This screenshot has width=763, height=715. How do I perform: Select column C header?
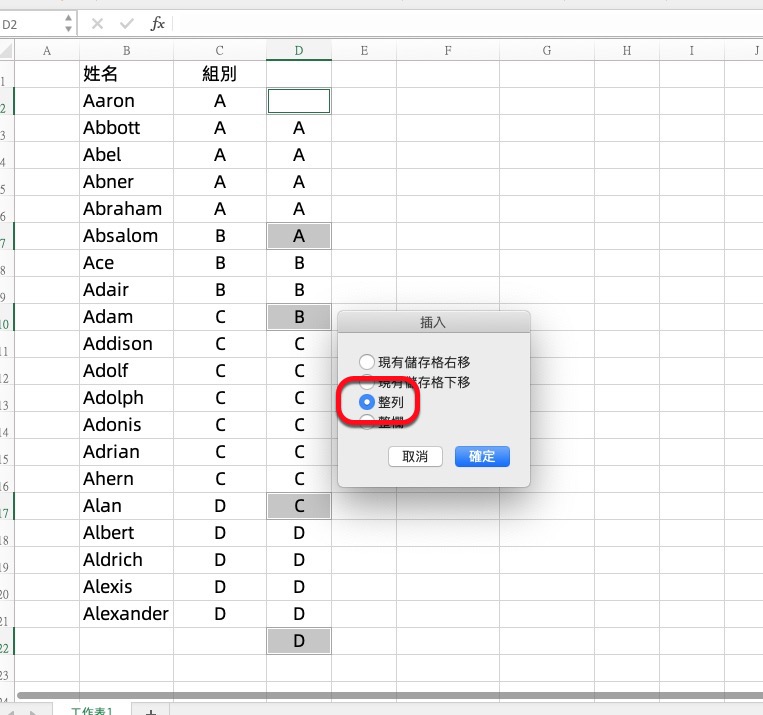coord(219,51)
